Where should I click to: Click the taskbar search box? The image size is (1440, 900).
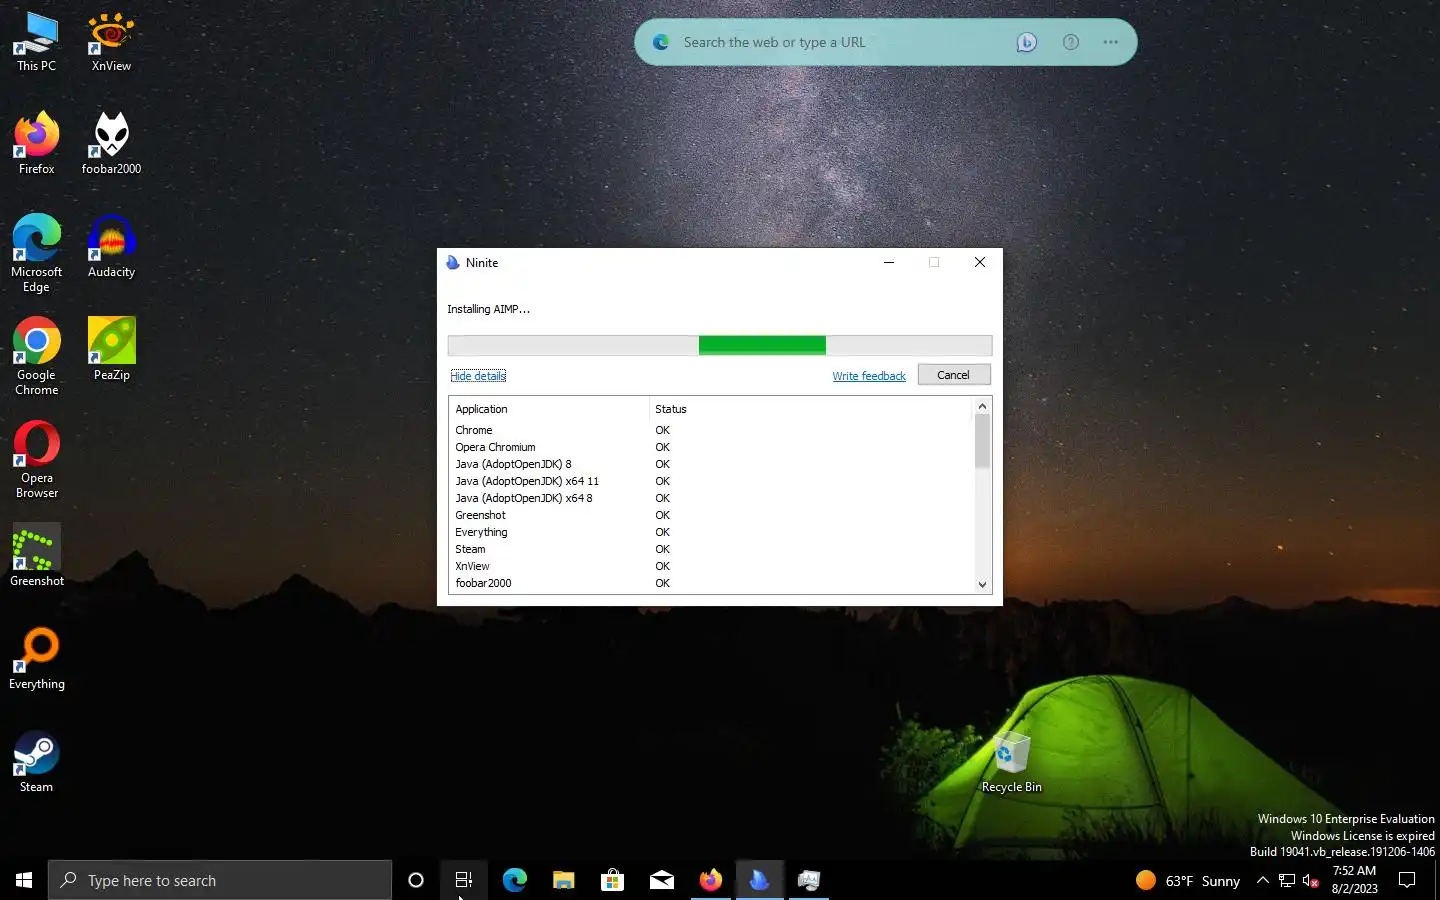click(x=220, y=880)
